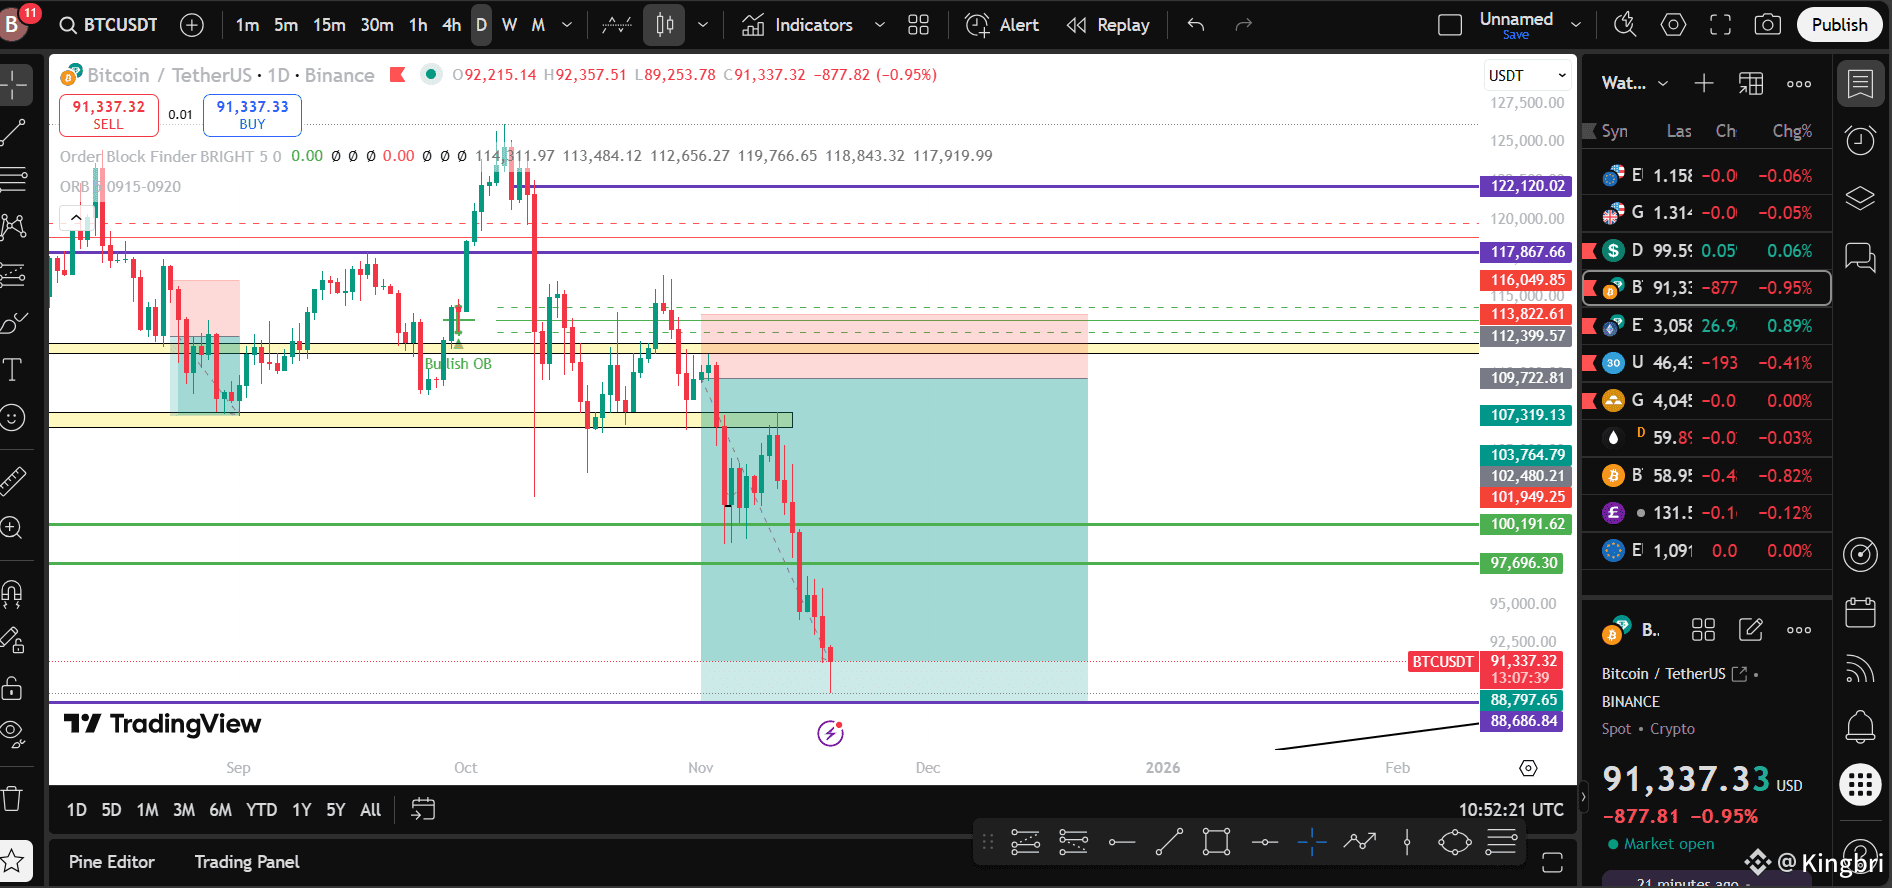Open the layout name dropdown arrow
The image size is (1892, 888).
[1577, 25]
